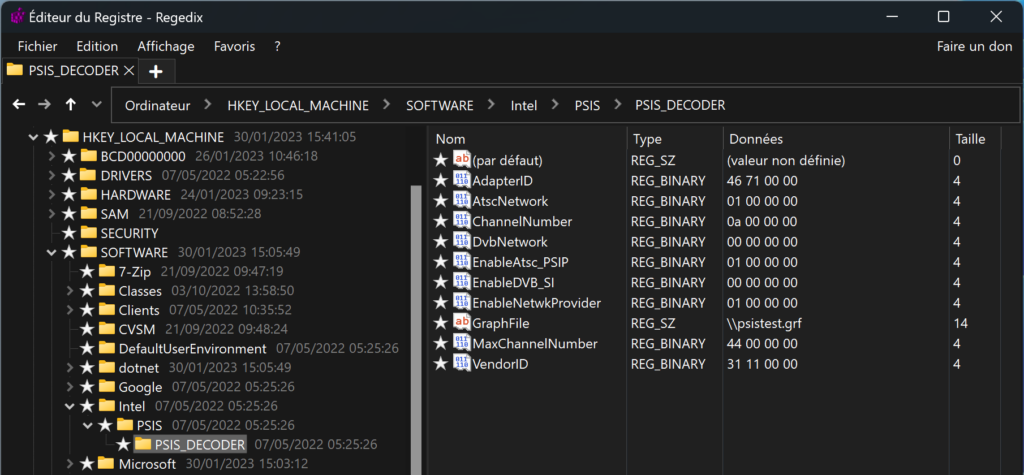The image size is (1024, 475).
Task: Toggle favorite star for ChannelNumber value
Action: [441, 221]
